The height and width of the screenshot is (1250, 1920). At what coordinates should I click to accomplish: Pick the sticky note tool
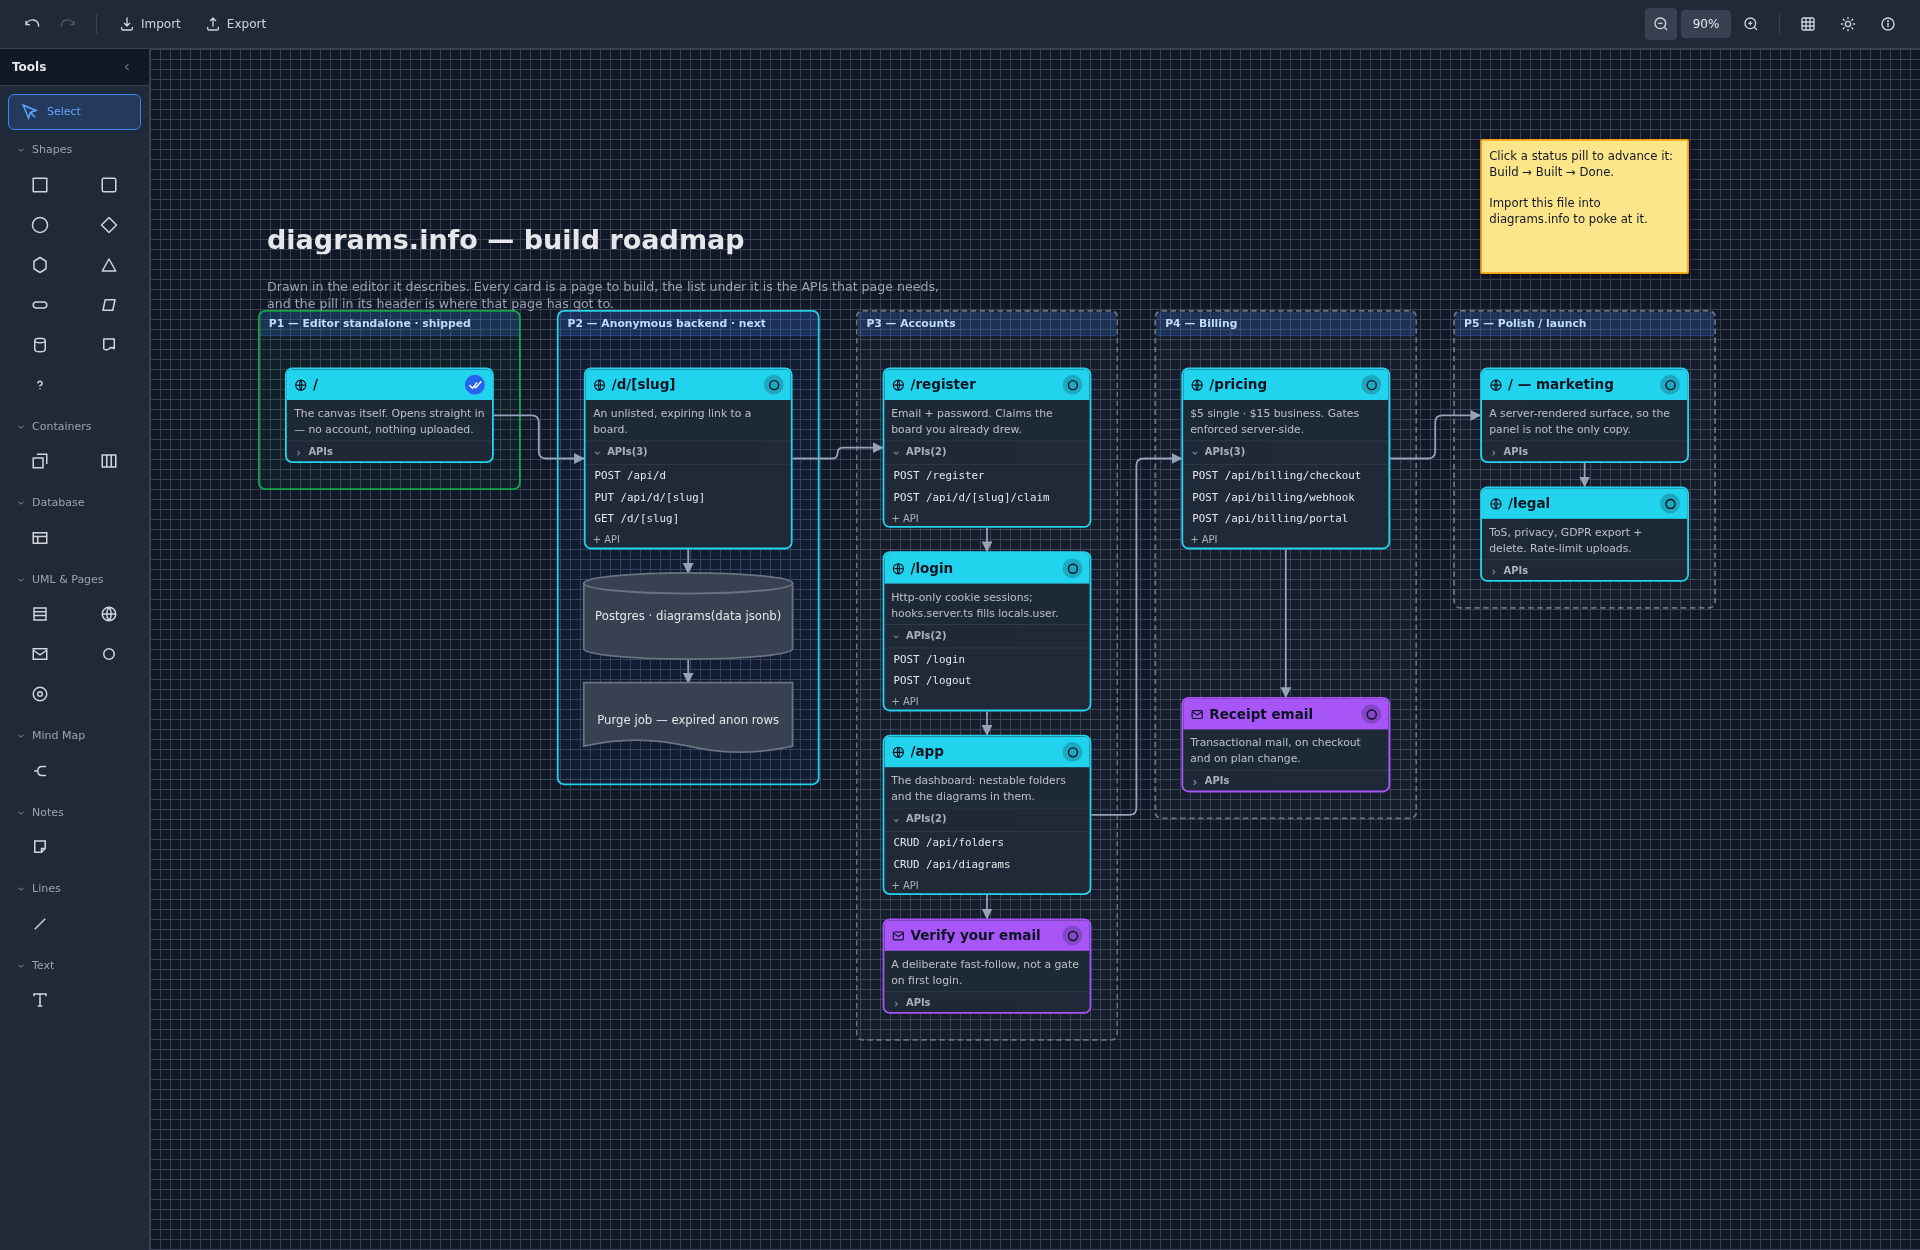[x=40, y=847]
